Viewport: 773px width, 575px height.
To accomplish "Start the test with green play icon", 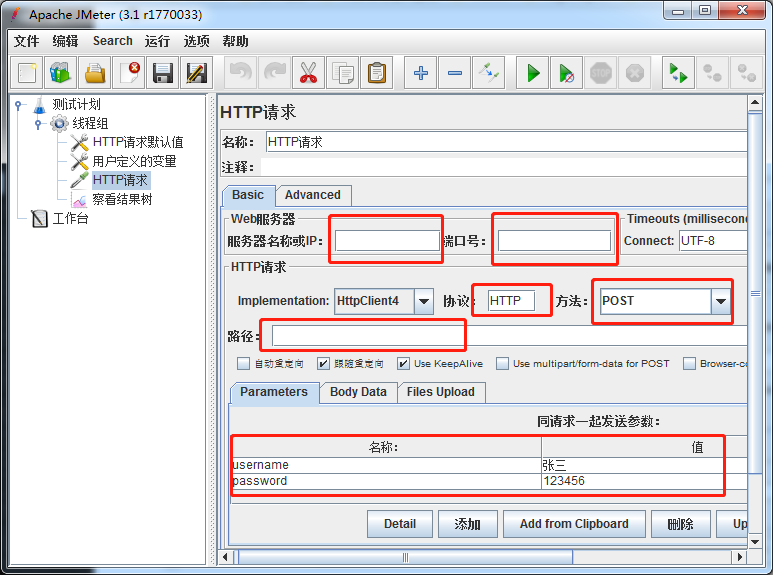I will [x=532, y=73].
